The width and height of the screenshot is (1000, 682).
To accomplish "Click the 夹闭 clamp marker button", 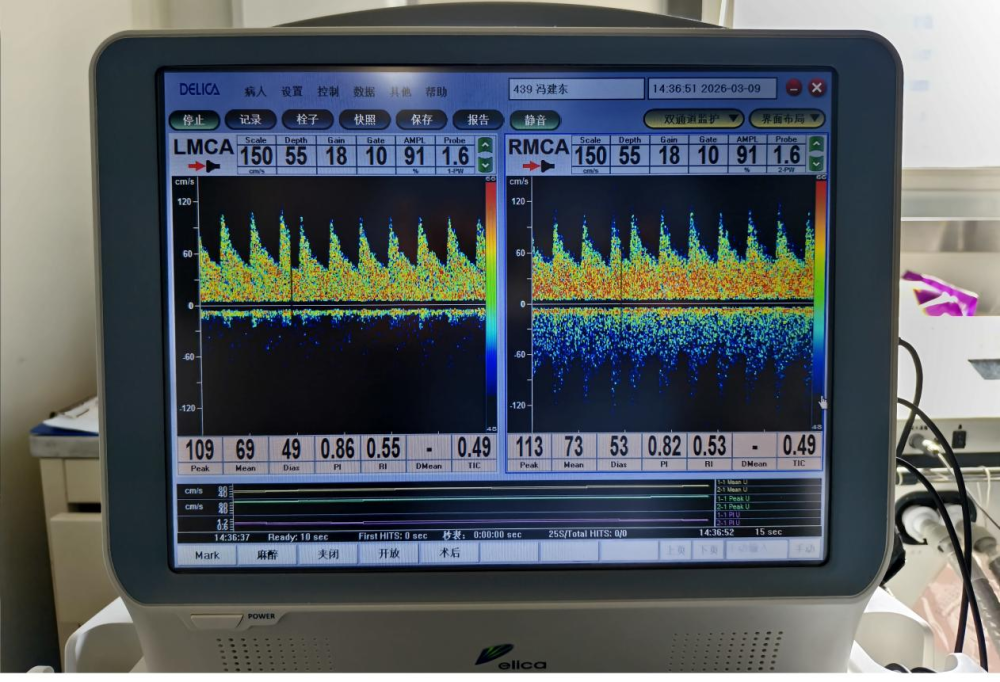I will 328,554.
